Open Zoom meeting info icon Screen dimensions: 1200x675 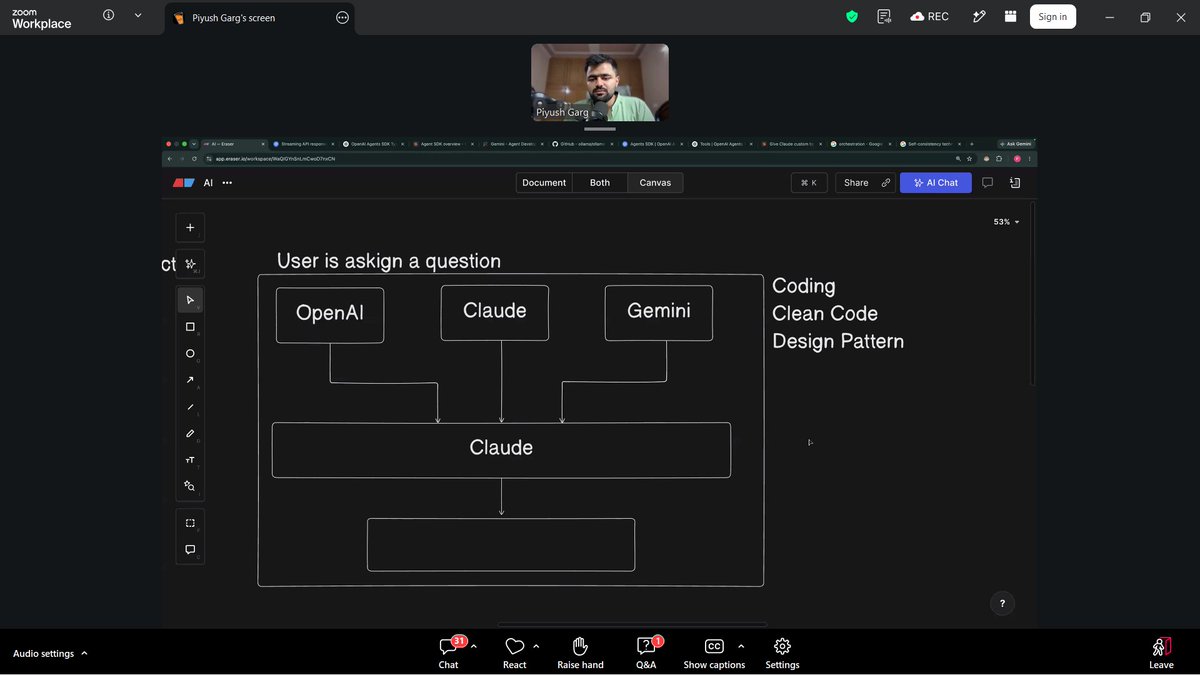[x=108, y=15]
